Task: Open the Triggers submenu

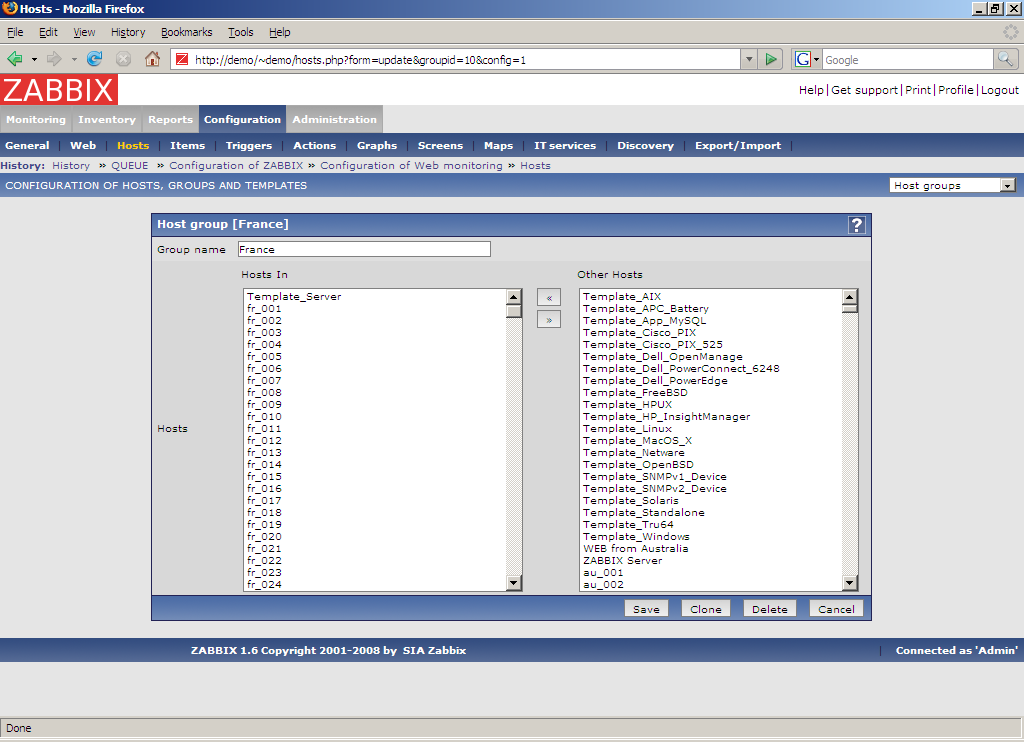Action: click(x=249, y=146)
